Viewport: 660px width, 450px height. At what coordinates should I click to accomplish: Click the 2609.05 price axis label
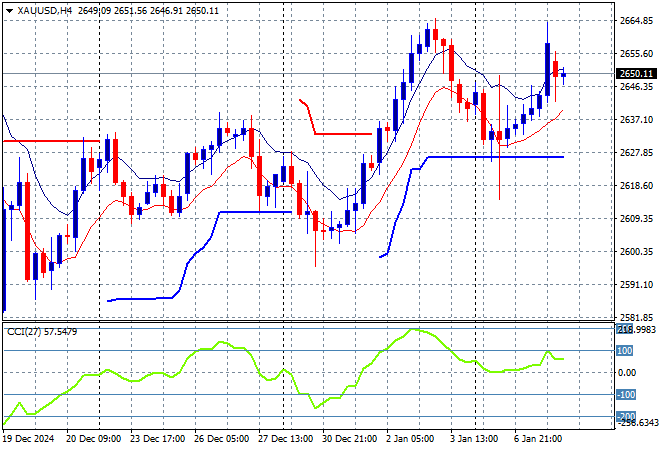(636, 218)
